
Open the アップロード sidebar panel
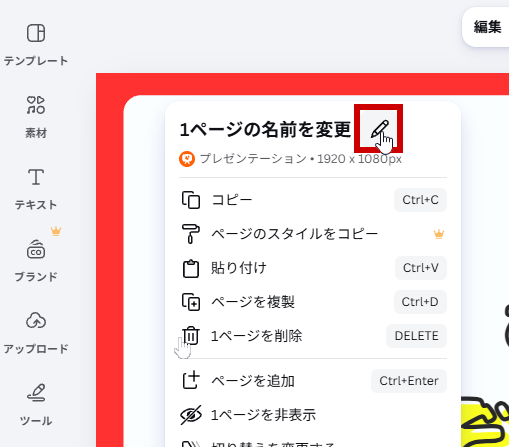[x=36, y=333]
